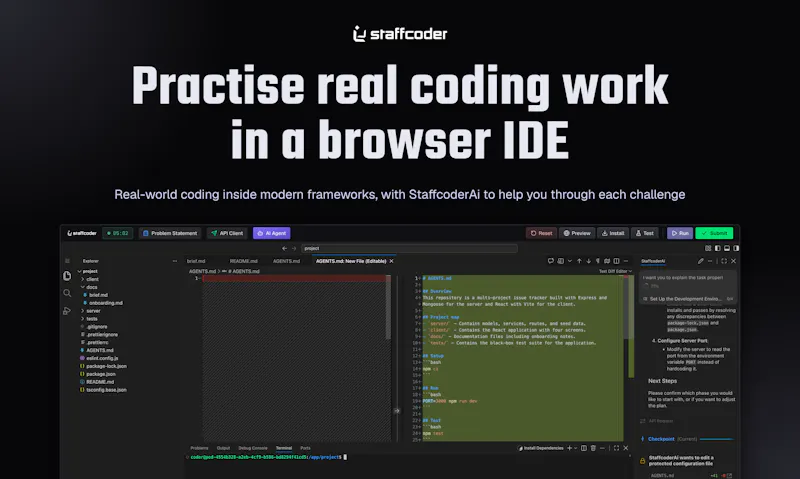Open the API Client button
The image size is (800, 479).
point(227,233)
